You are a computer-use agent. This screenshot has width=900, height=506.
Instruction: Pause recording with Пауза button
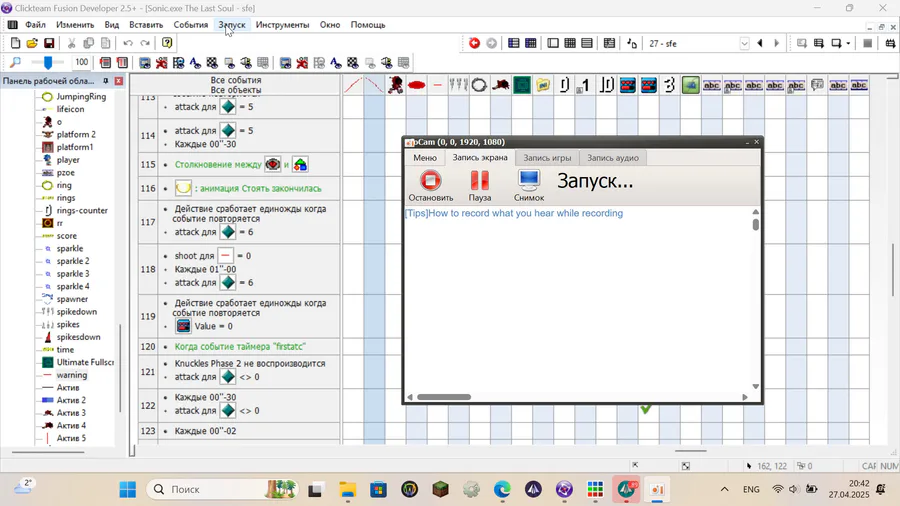pos(479,186)
